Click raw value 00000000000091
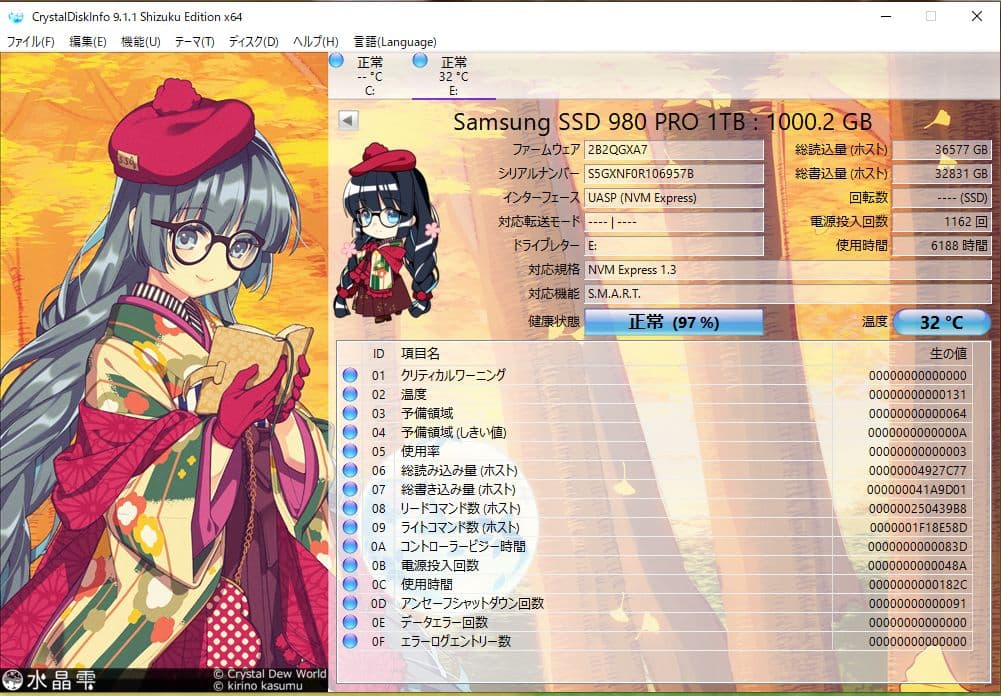 tap(917, 603)
